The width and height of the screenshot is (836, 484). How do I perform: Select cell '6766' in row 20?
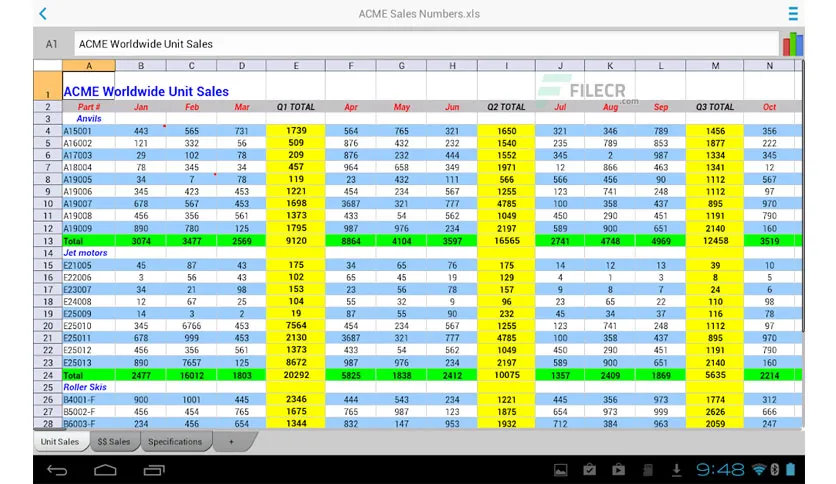(x=191, y=326)
